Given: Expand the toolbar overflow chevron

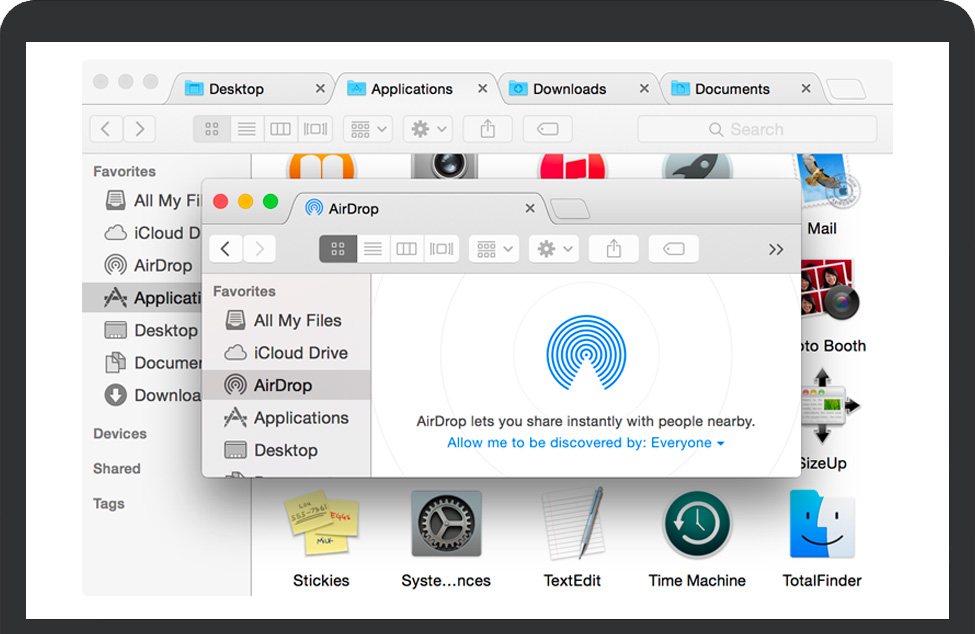Looking at the screenshot, I should click(776, 250).
